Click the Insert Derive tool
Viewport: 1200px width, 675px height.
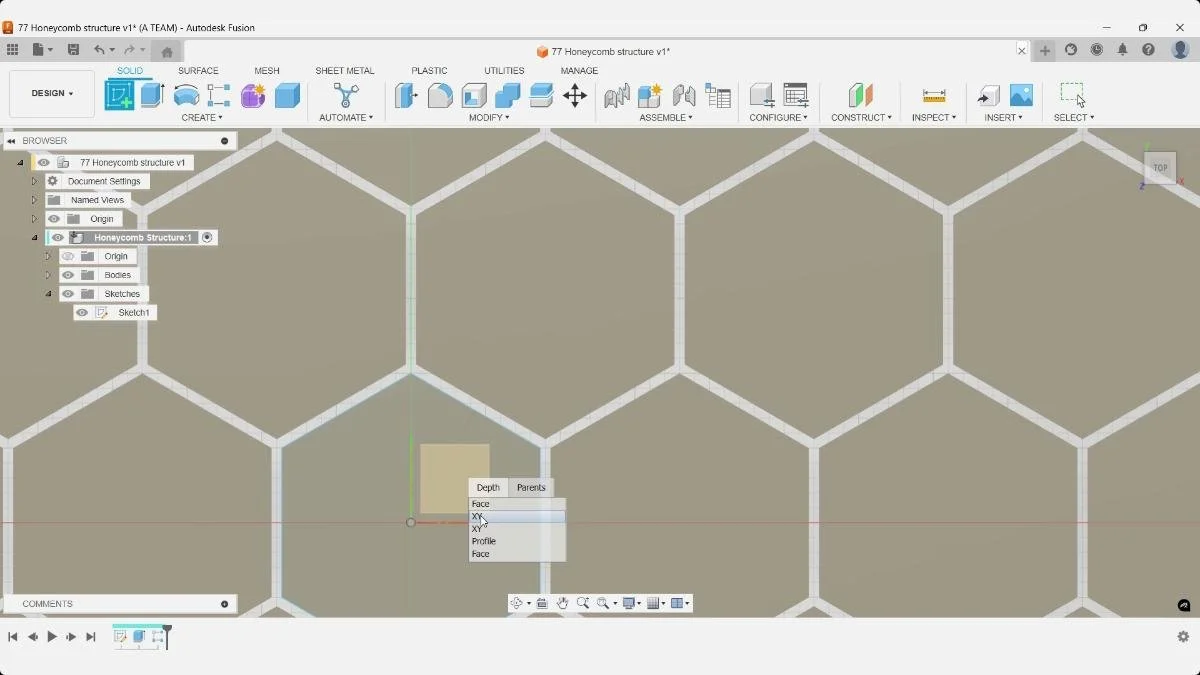coord(988,95)
